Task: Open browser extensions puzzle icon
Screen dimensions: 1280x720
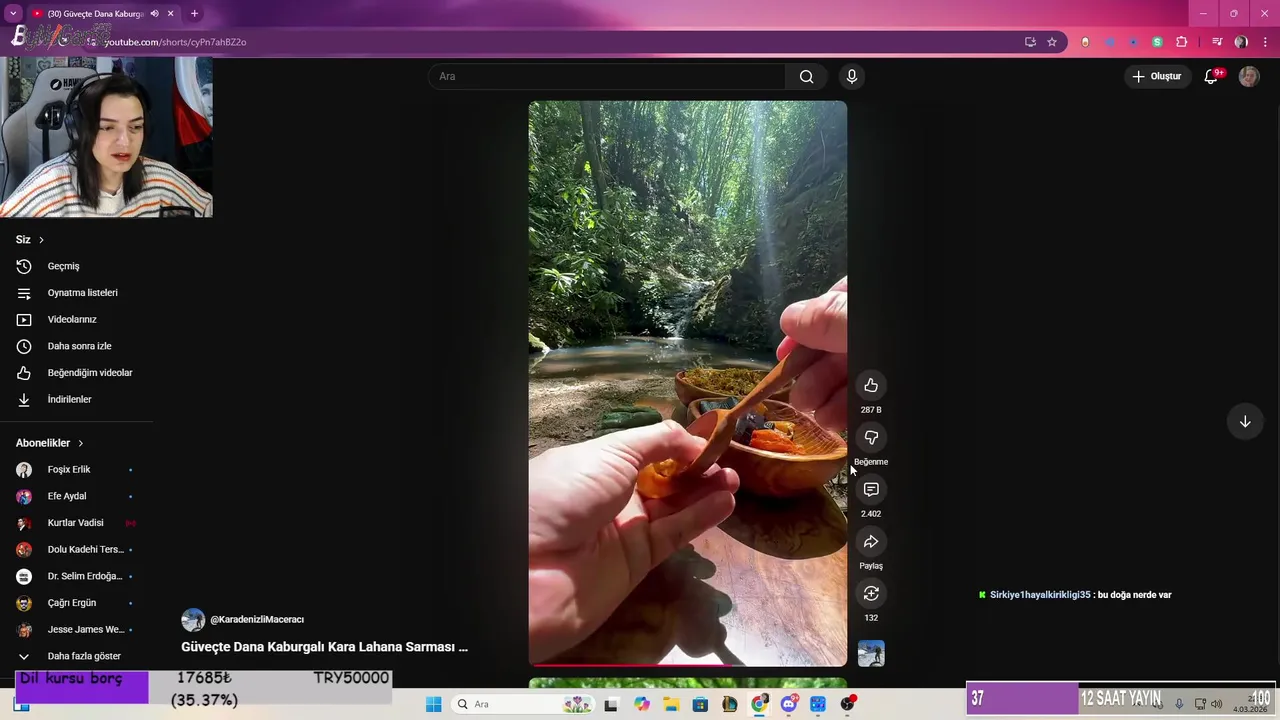Action: point(1182,42)
